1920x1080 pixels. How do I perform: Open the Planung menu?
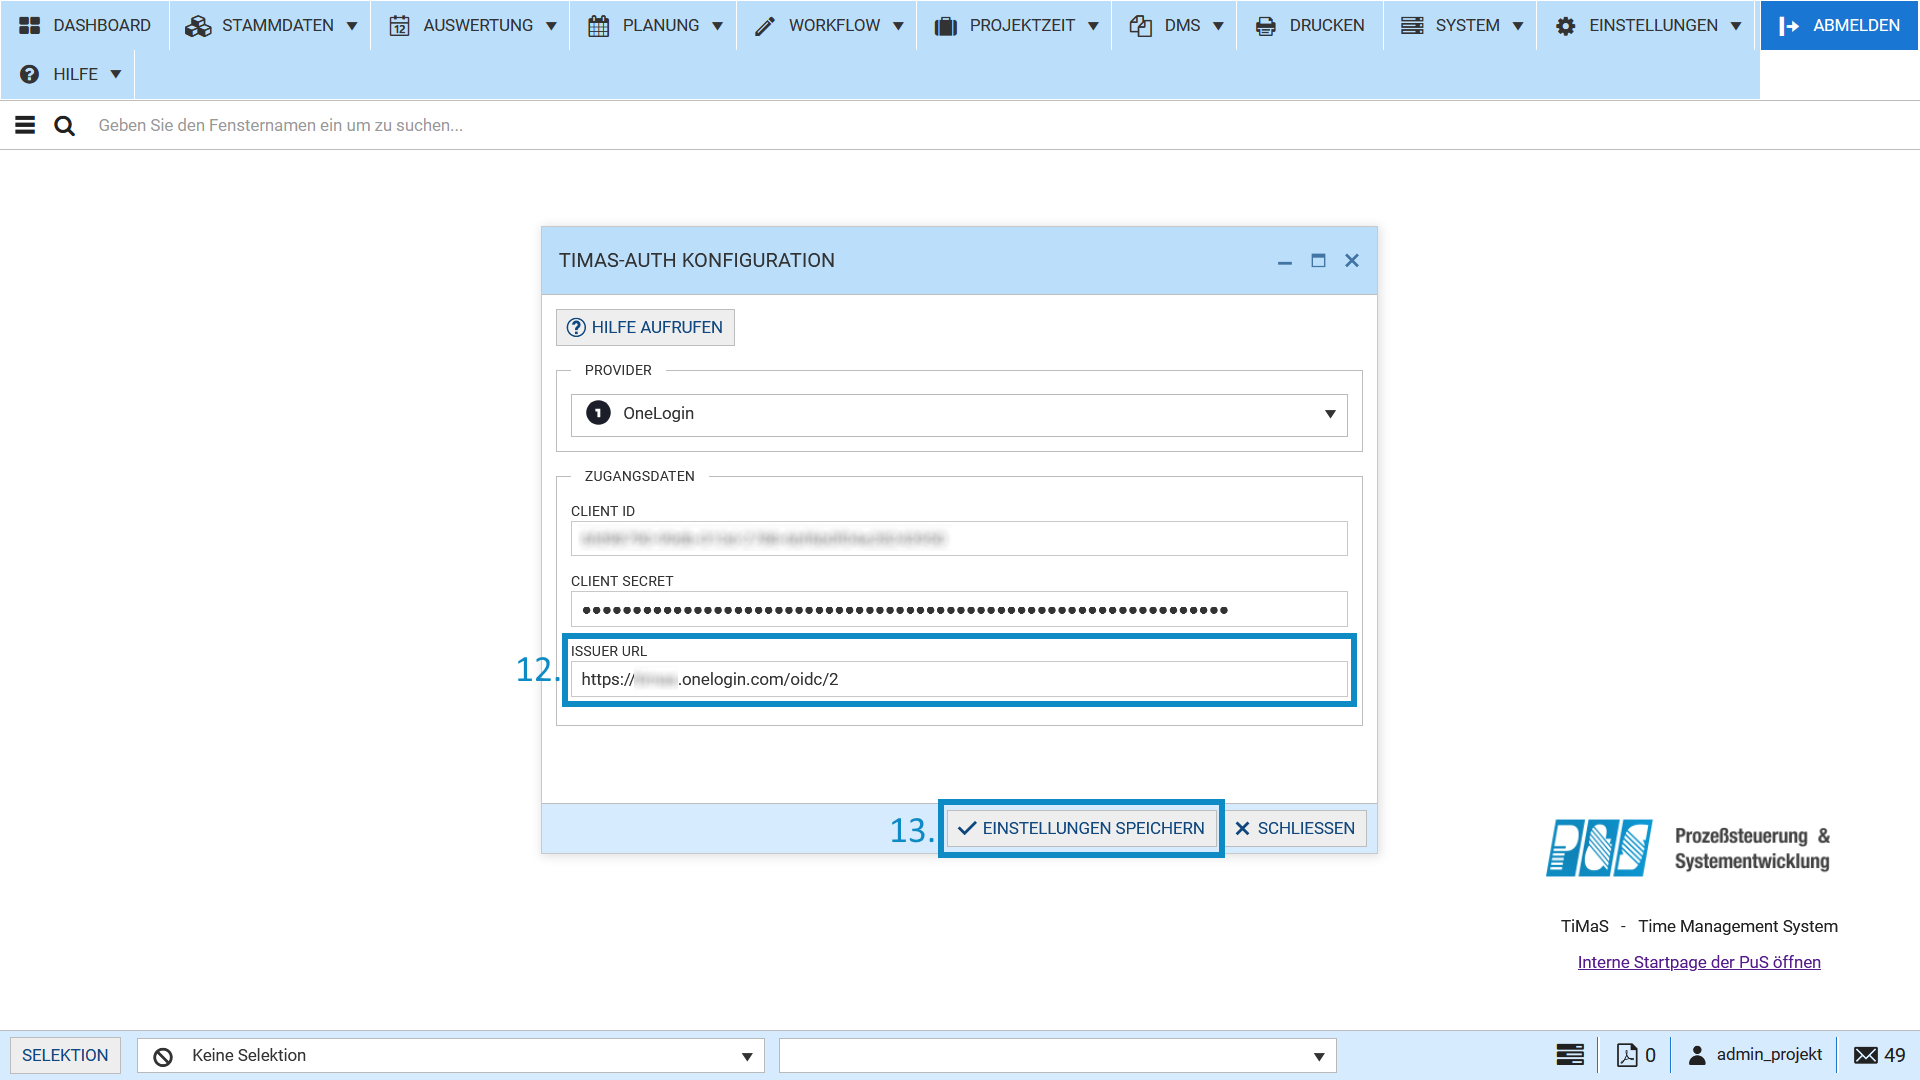654,25
